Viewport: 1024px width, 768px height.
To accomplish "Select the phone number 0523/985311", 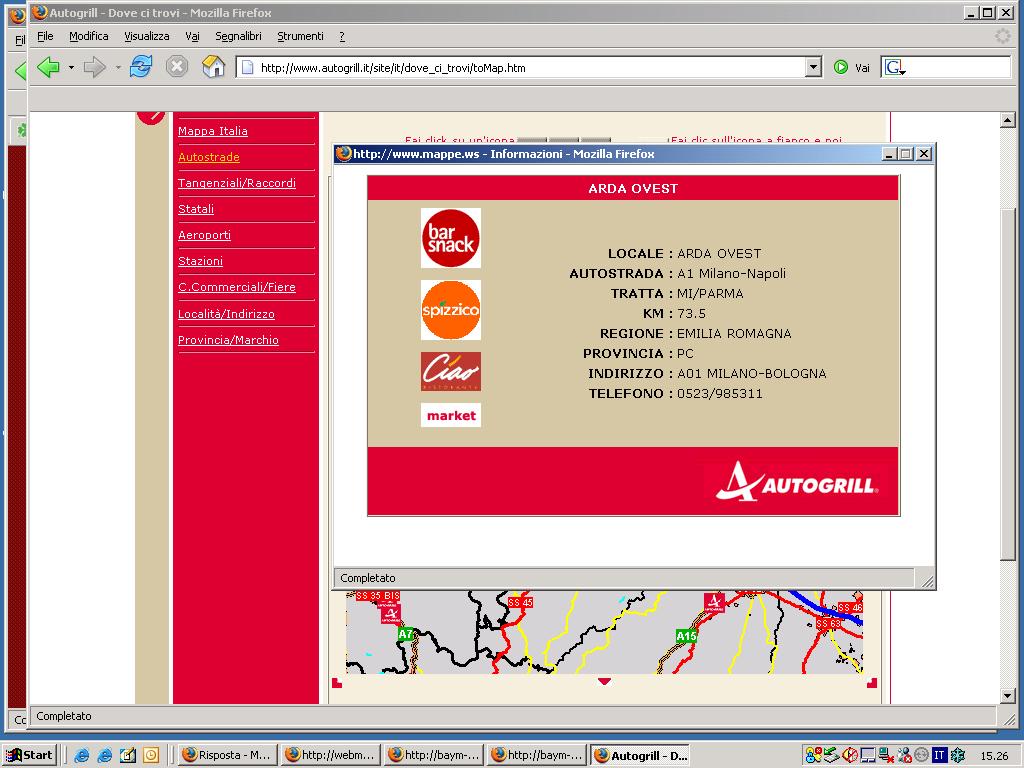I will [x=720, y=394].
